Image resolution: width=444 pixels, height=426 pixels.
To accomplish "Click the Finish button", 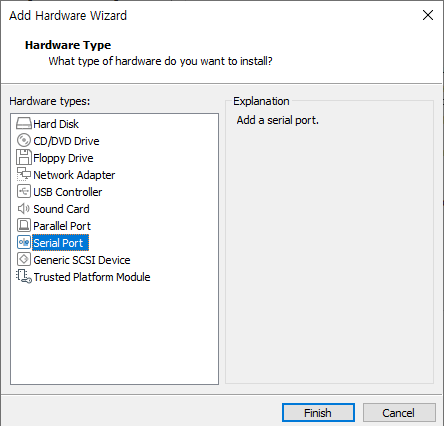I will (318, 413).
